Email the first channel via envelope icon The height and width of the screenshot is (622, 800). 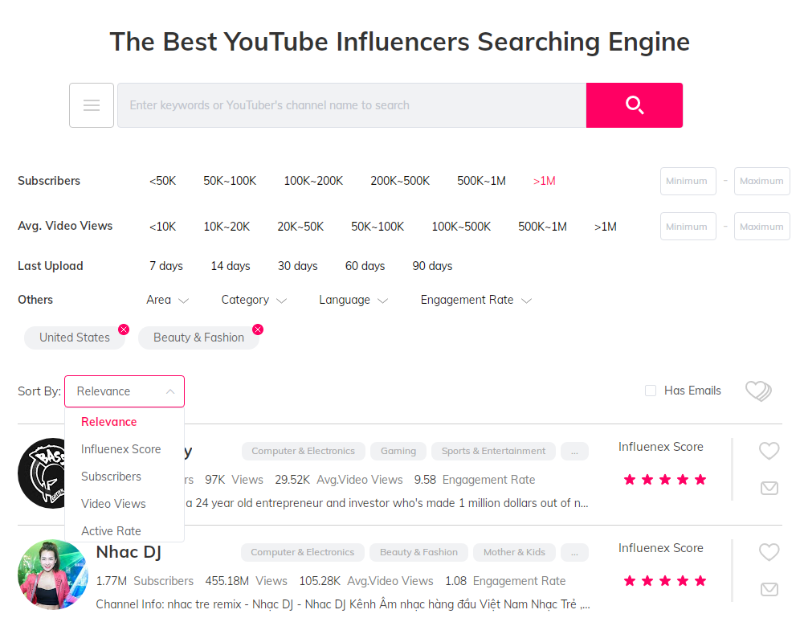pos(768,488)
